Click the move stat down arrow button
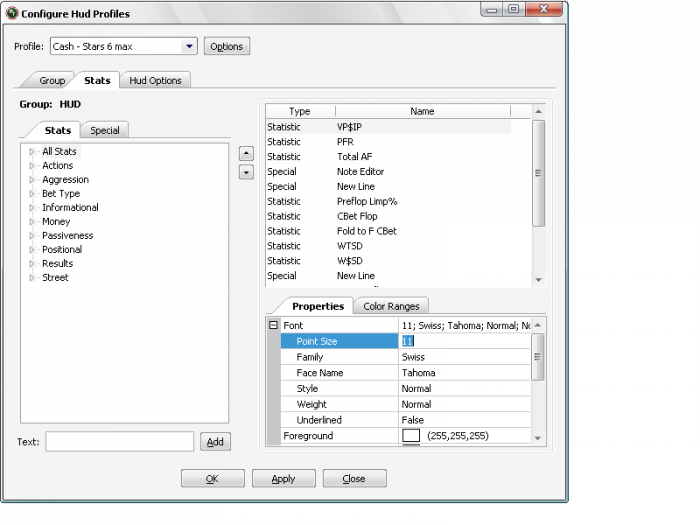 click(247, 172)
